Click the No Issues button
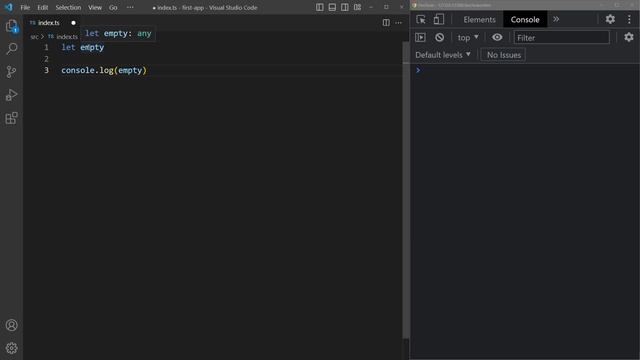 click(504, 55)
